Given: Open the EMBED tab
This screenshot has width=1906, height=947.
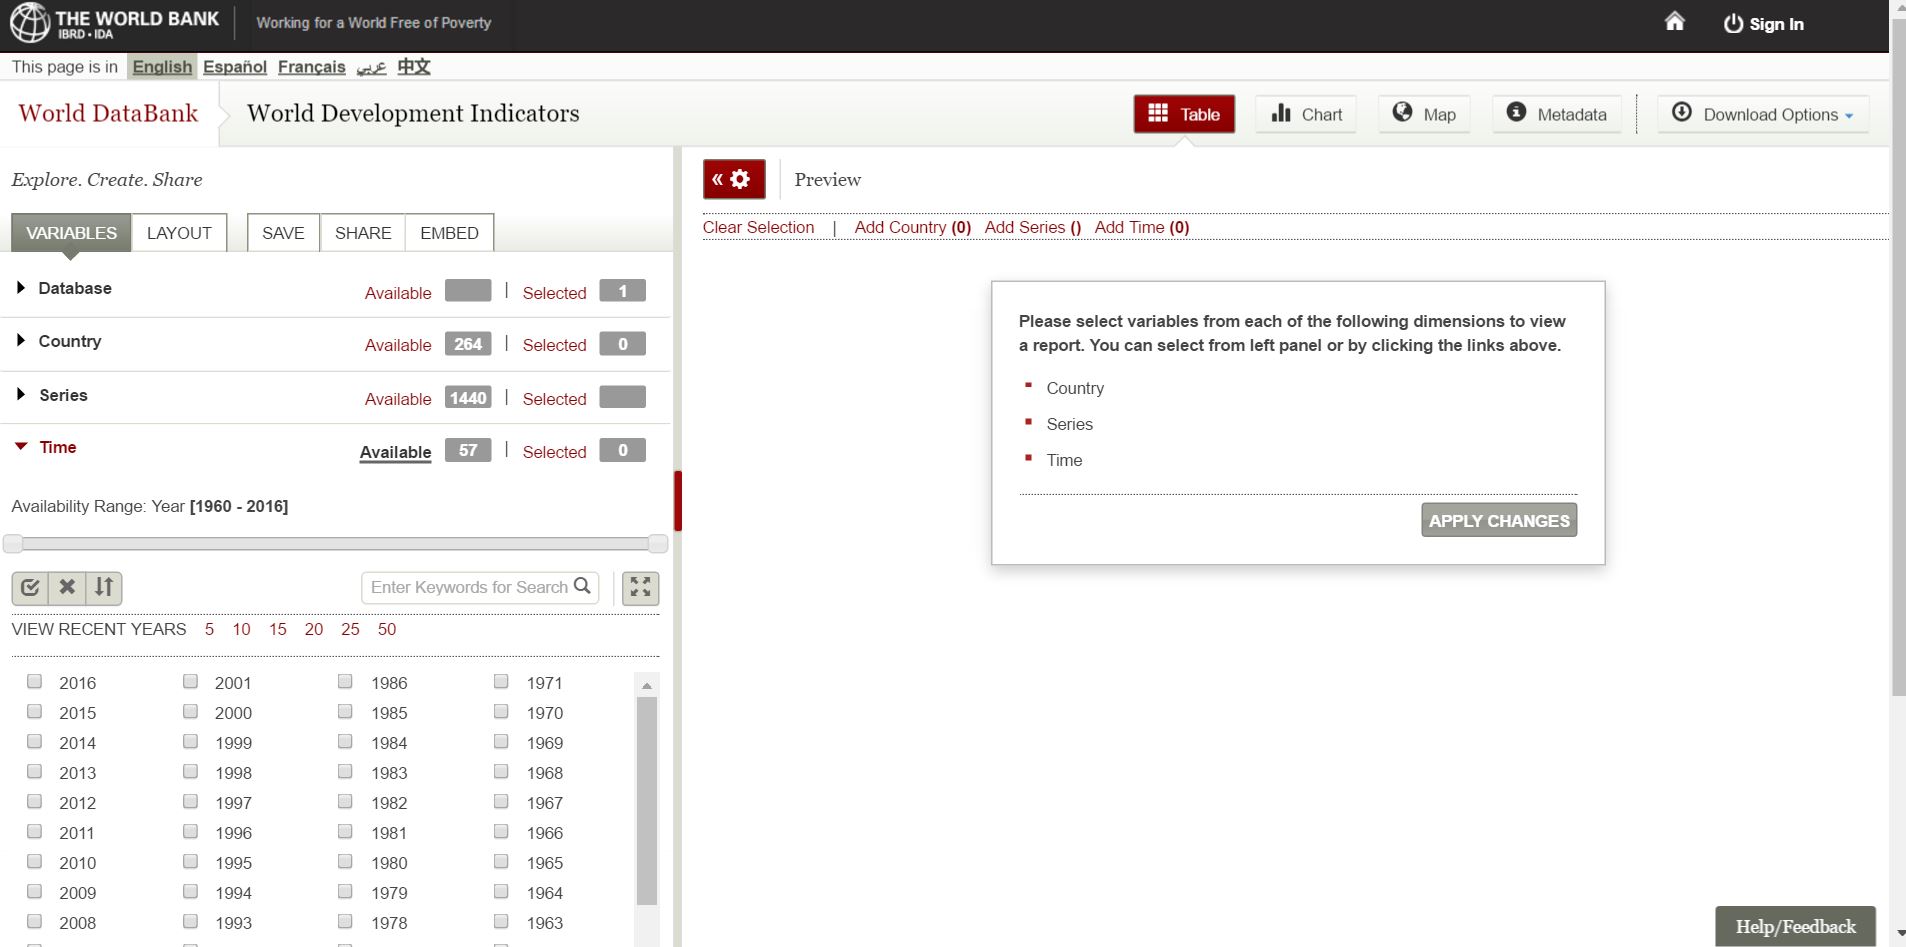Looking at the screenshot, I should [449, 233].
